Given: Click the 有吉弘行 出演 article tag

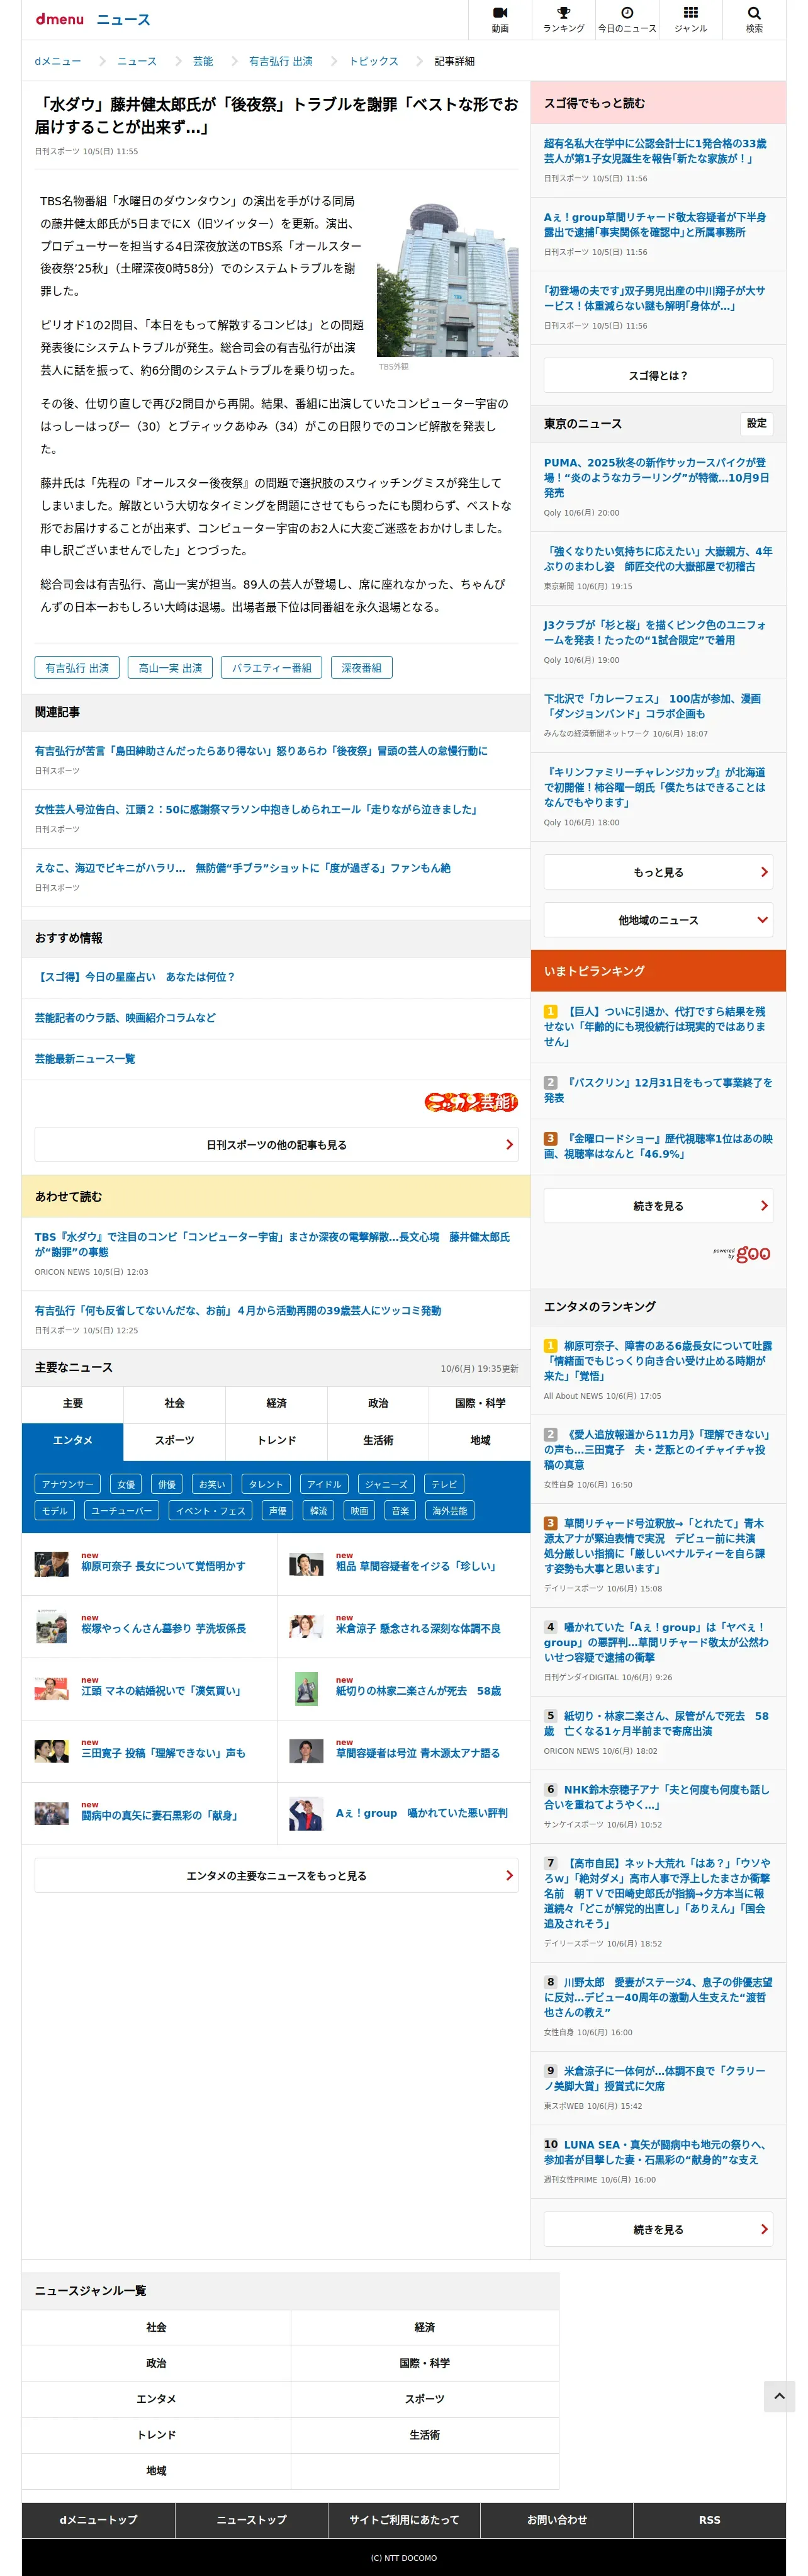Looking at the screenshot, I should pyautogui.click(x=77, y=668).
